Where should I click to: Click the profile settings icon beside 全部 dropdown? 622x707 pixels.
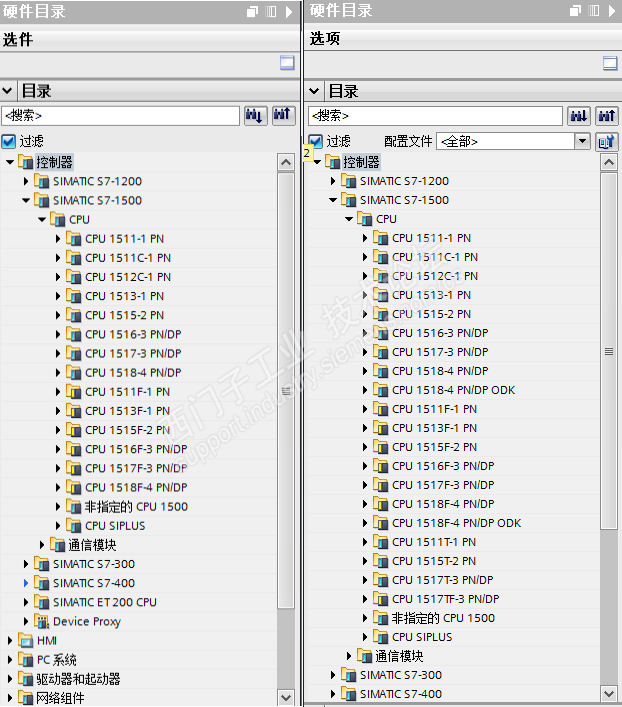607,142
